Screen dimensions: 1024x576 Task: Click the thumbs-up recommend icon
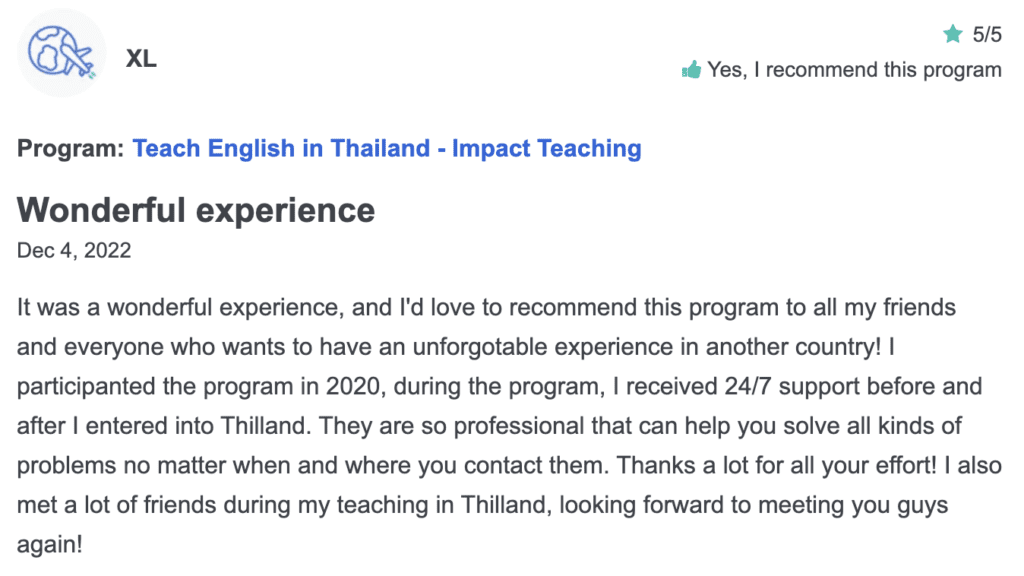(x=691, y=69)
